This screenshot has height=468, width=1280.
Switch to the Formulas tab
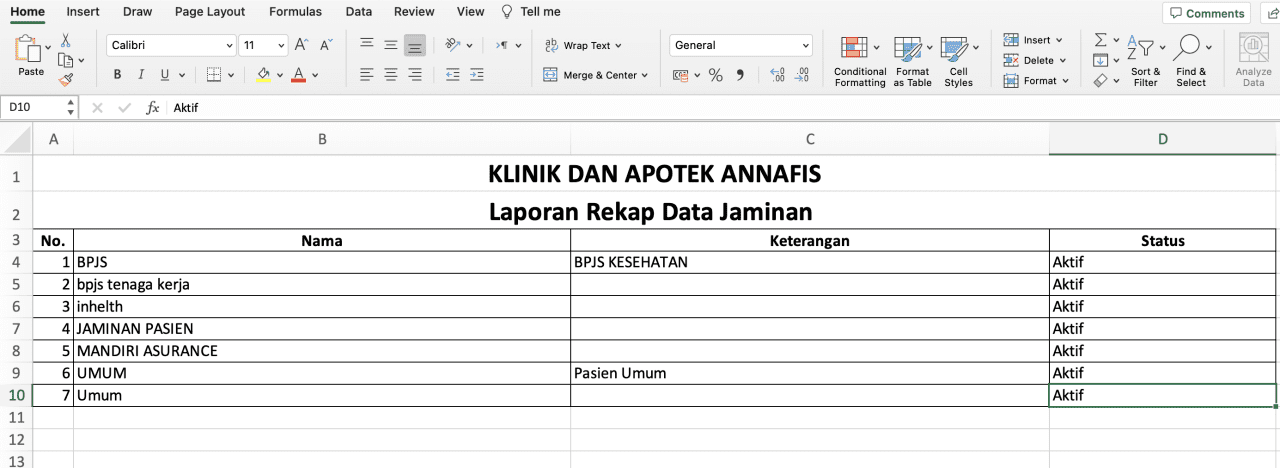click(x=295, y=12)
